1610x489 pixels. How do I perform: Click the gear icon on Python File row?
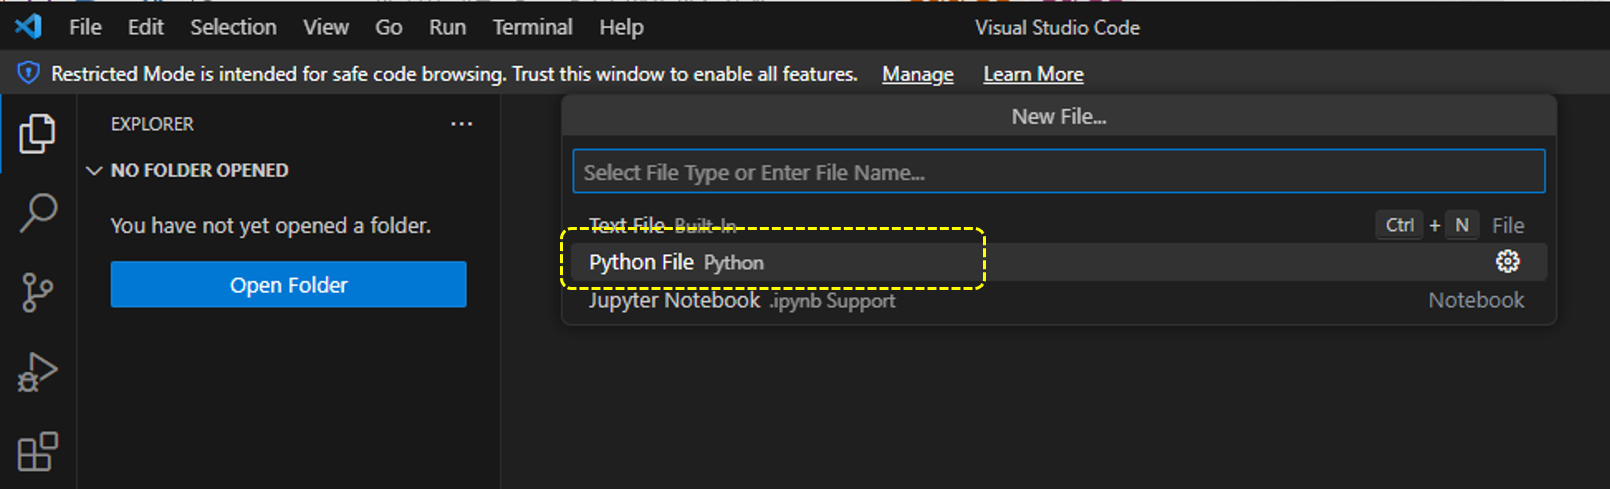pyautogui.click(x=1507, y=261)
